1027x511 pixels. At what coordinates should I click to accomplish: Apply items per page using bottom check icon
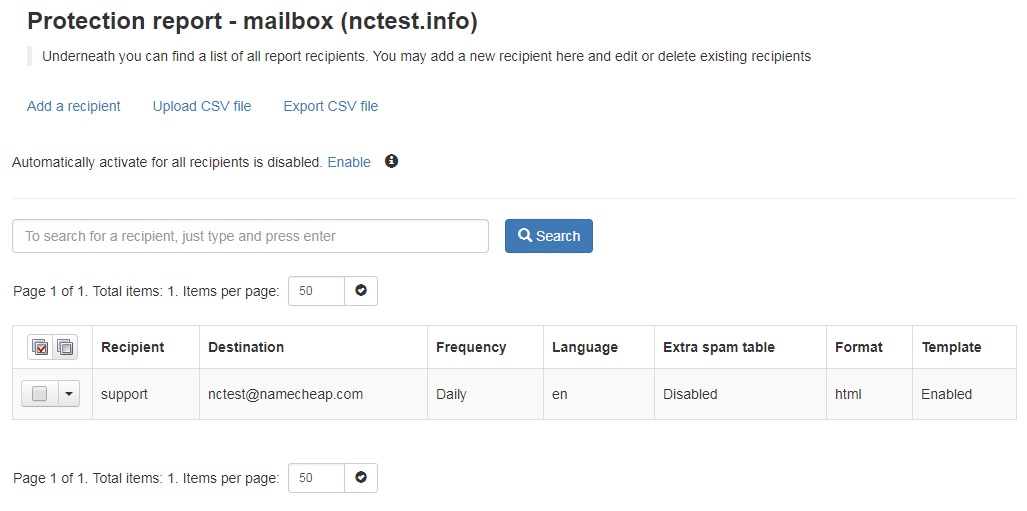tap(361, 478)
